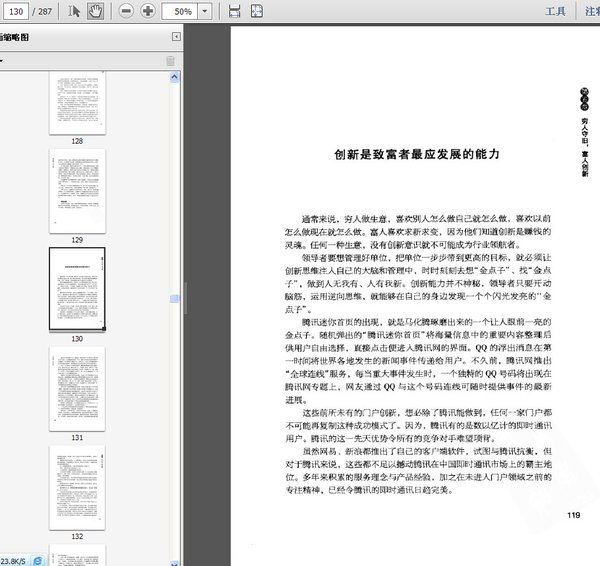600x566 pixels.
Task: Click the 23.8K/S network speed indicator
Action: click(x=13, y=561)
